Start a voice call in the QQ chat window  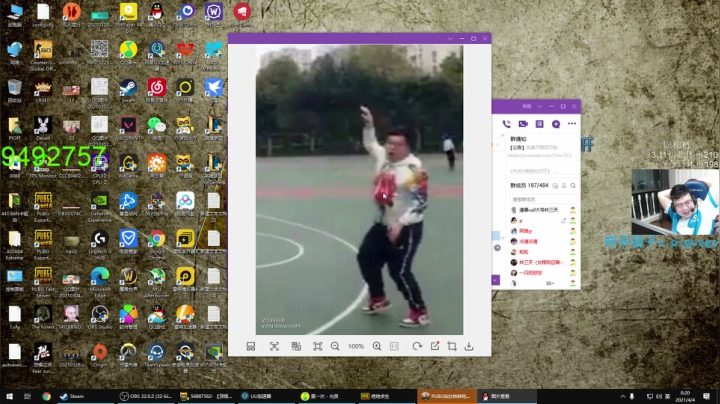tap(506, 124)
